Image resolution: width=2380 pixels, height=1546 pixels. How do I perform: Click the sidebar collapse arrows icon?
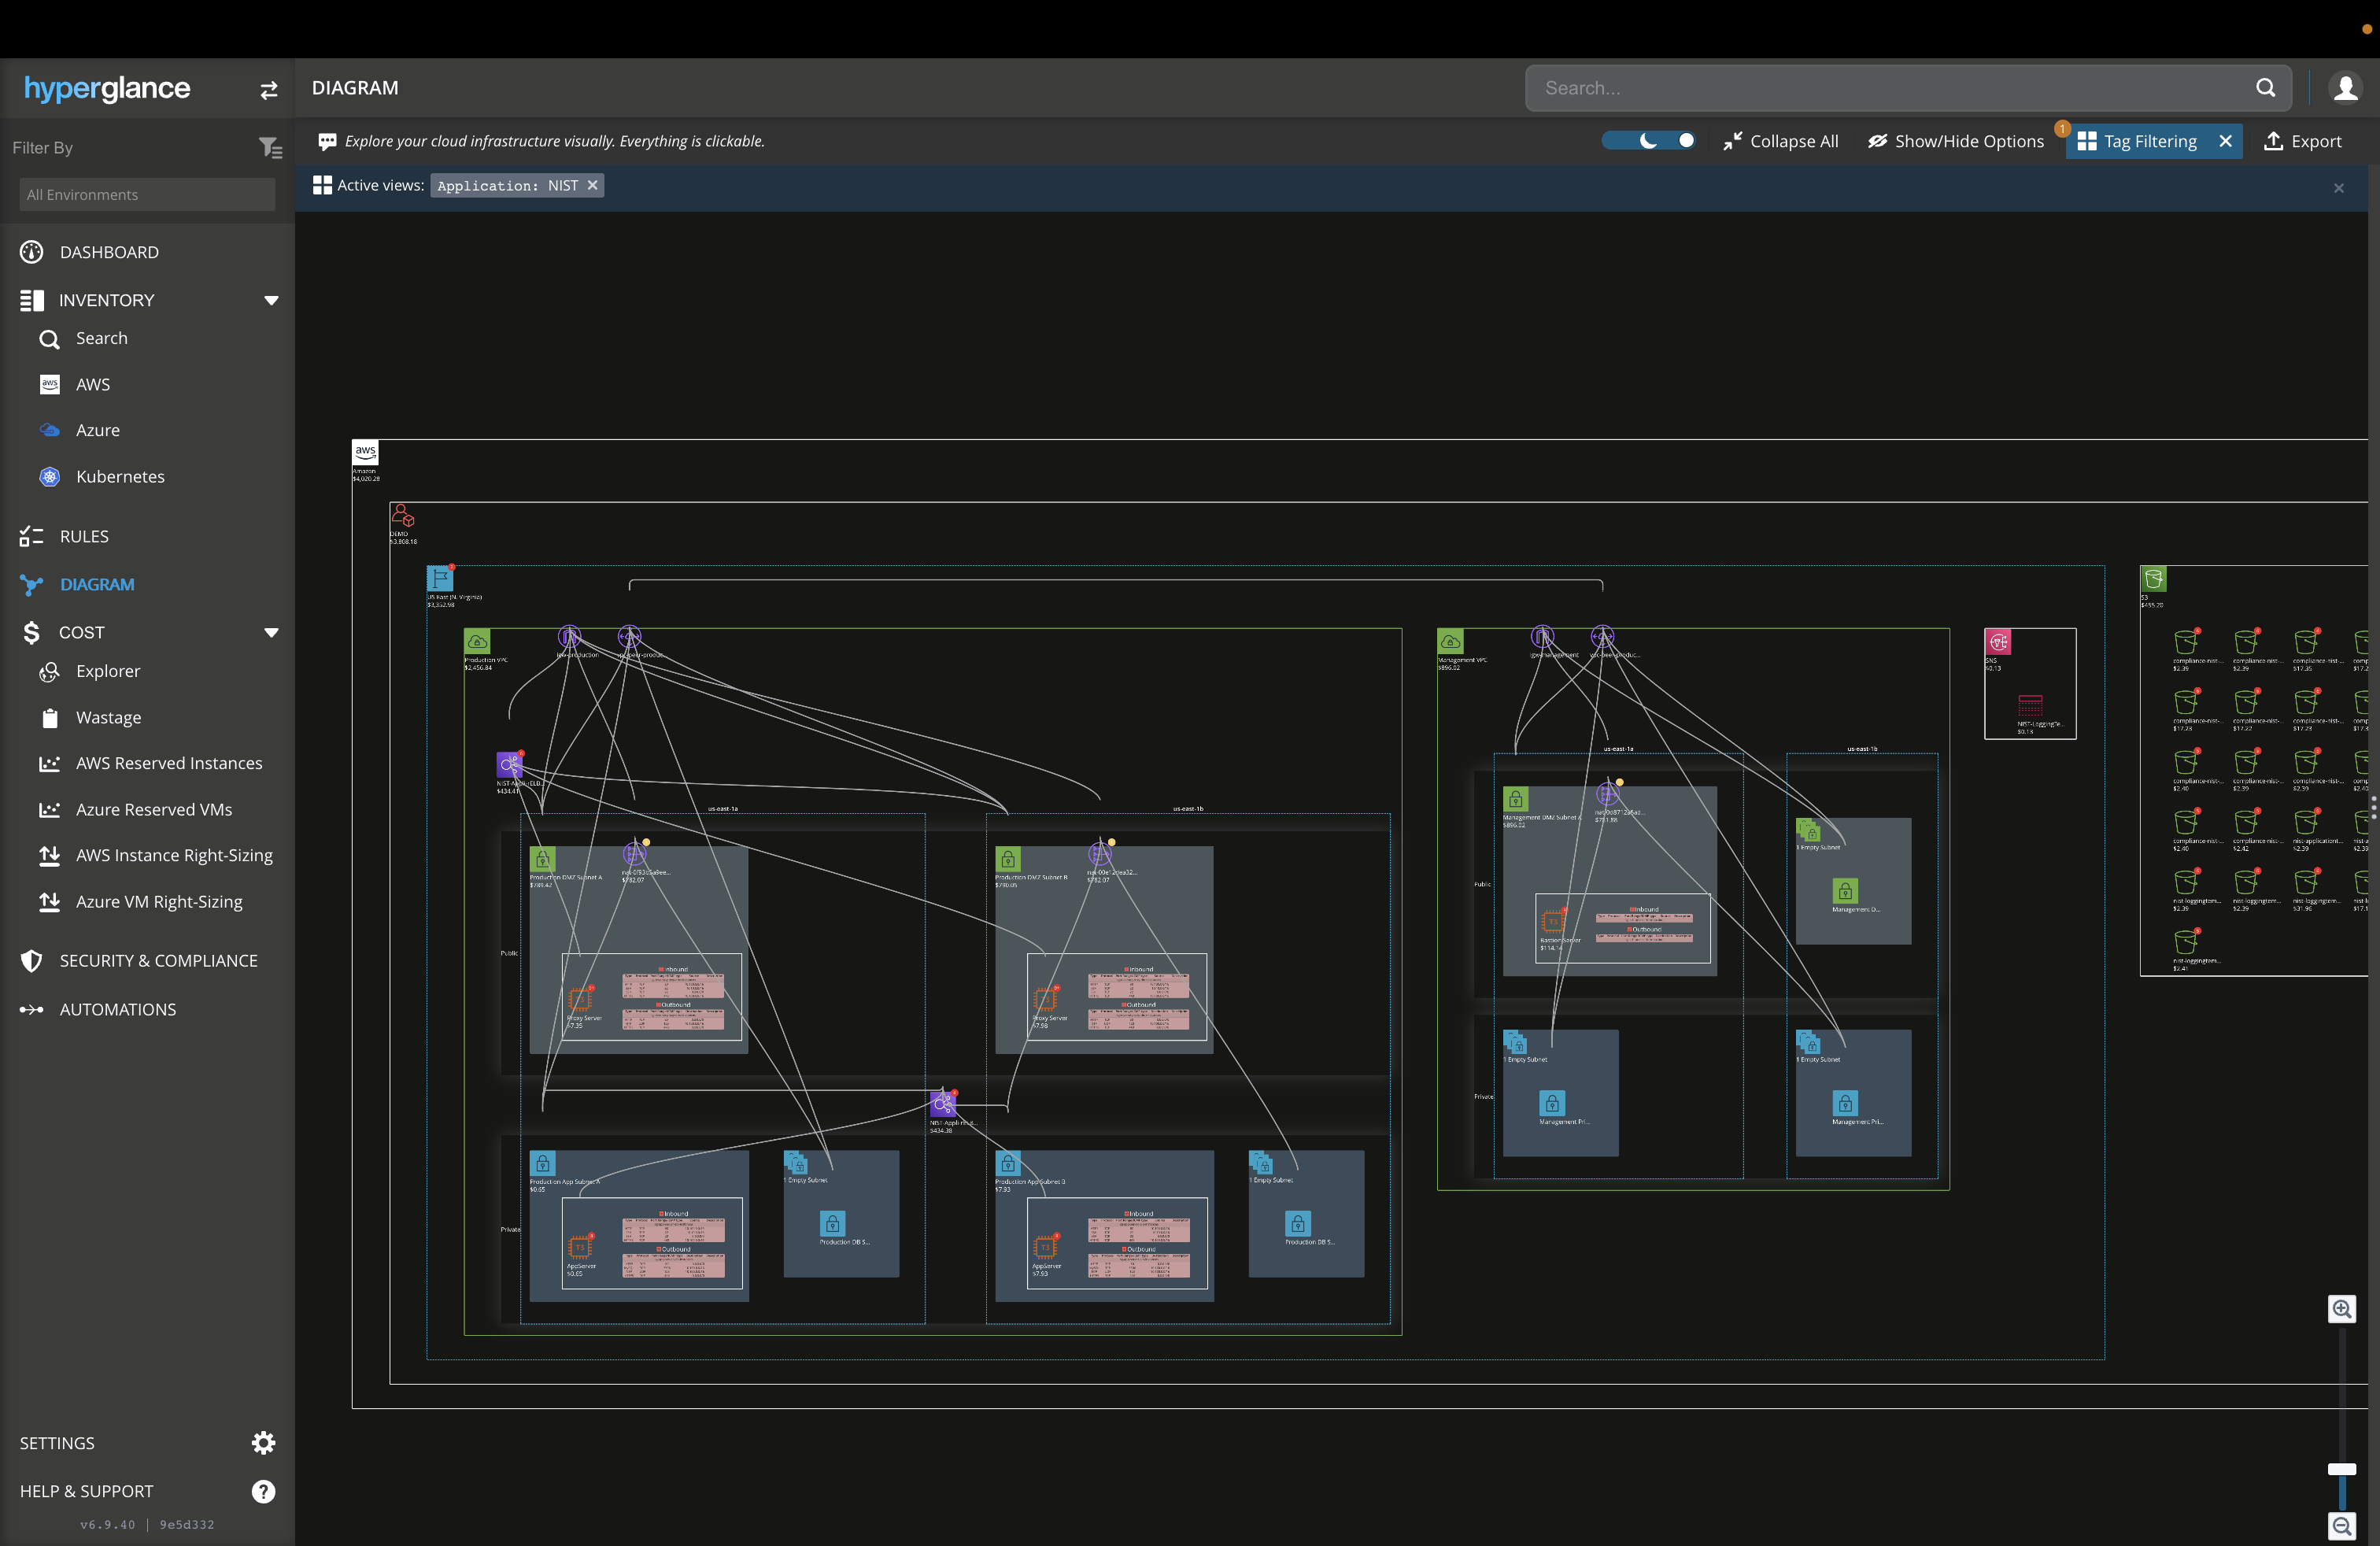pos(268,90)
